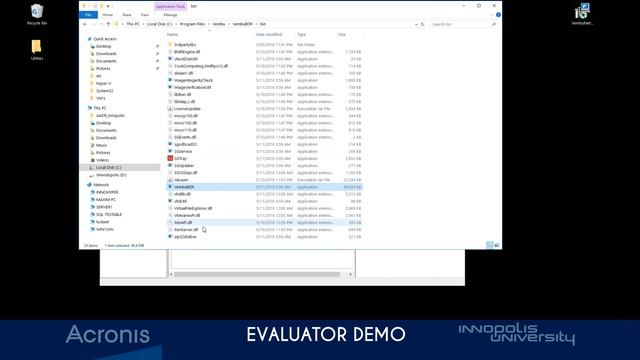Open the Vembu shortcut icon on the desktop
Image resolution: width=640 pixels, height=360 pixels.
582,14
